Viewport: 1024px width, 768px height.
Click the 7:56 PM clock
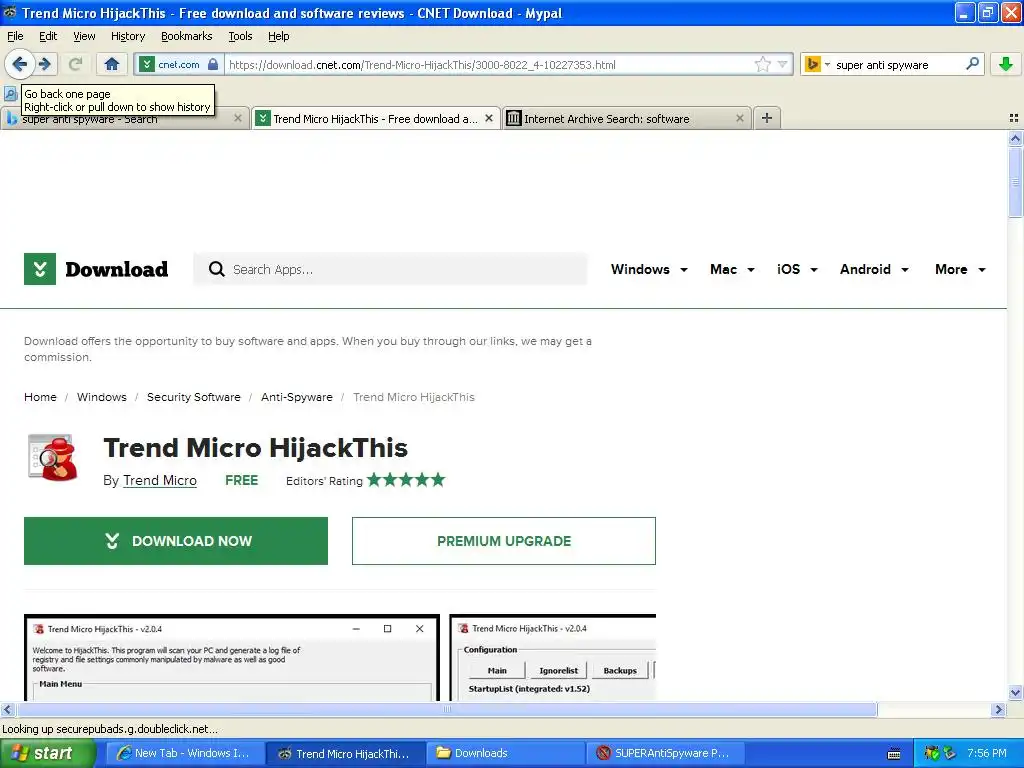click(x=987, y=753)
